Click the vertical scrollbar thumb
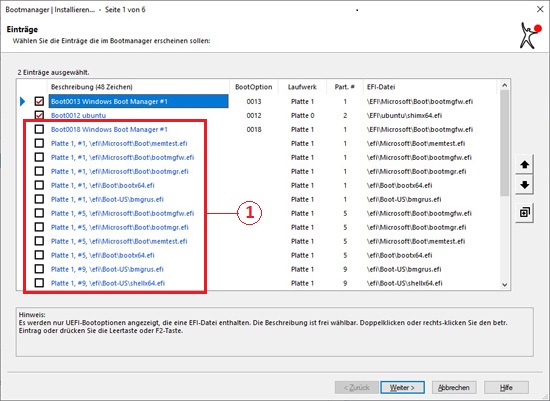 504,143
